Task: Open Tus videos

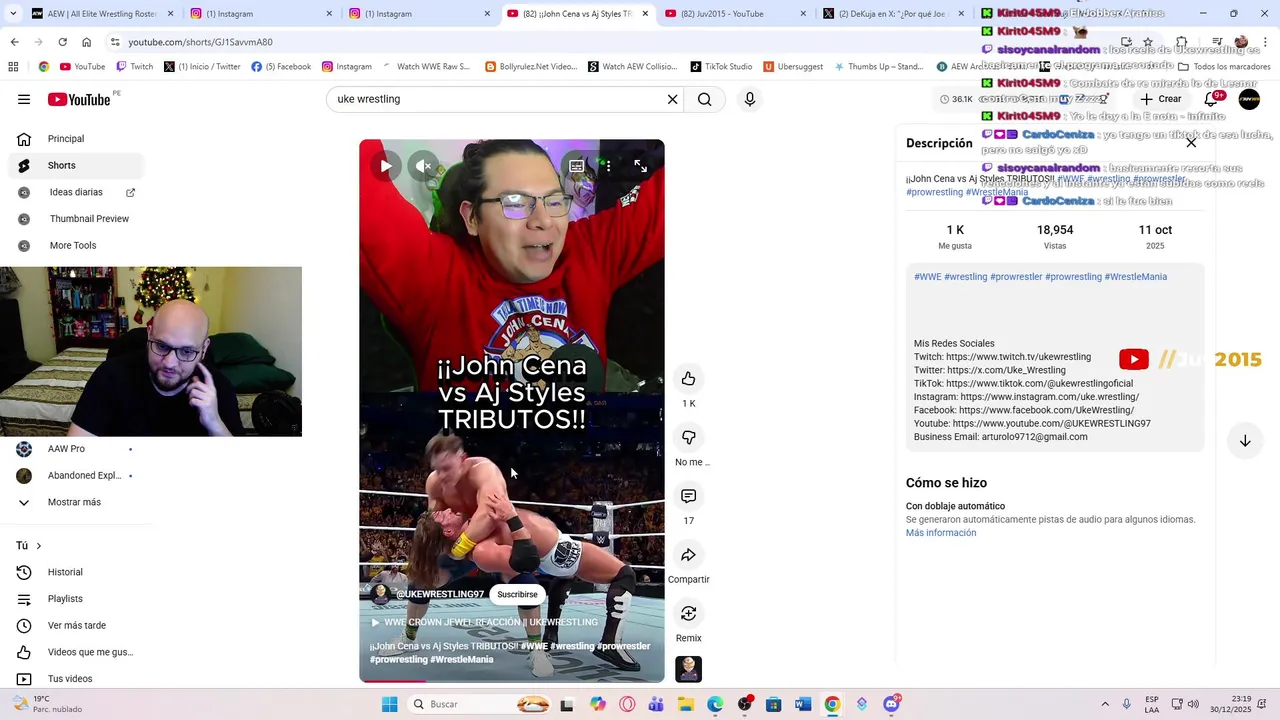Action: [76, 679]
